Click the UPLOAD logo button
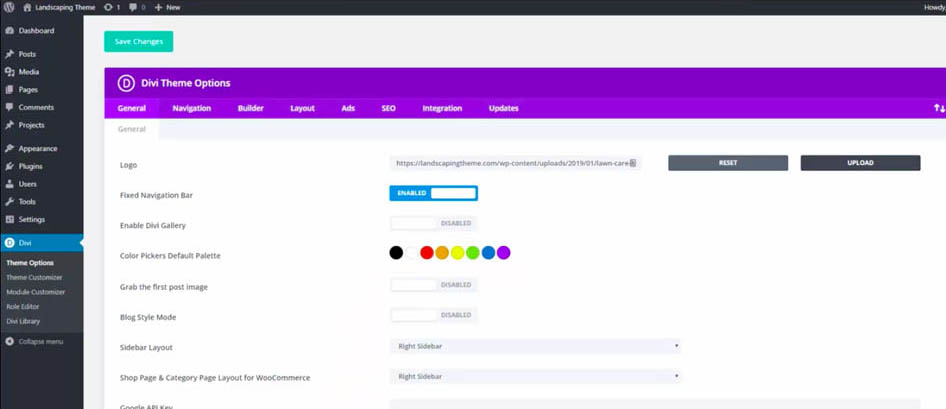Viewport: 946px width, 409px height. click(860, 163)
